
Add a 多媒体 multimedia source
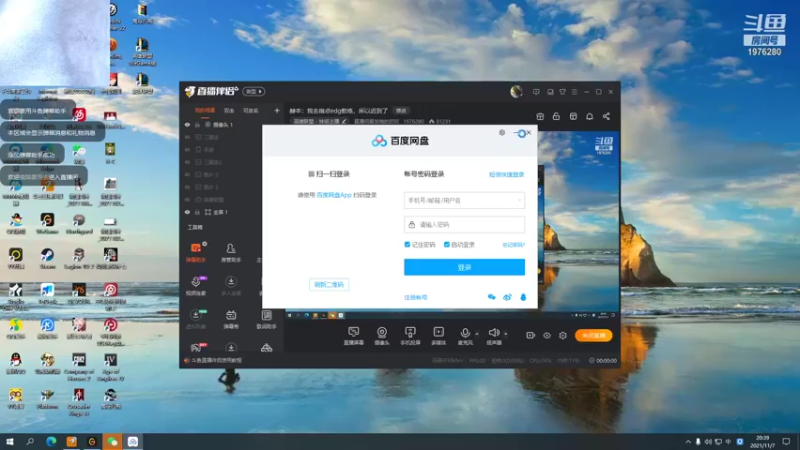point(438,336)
